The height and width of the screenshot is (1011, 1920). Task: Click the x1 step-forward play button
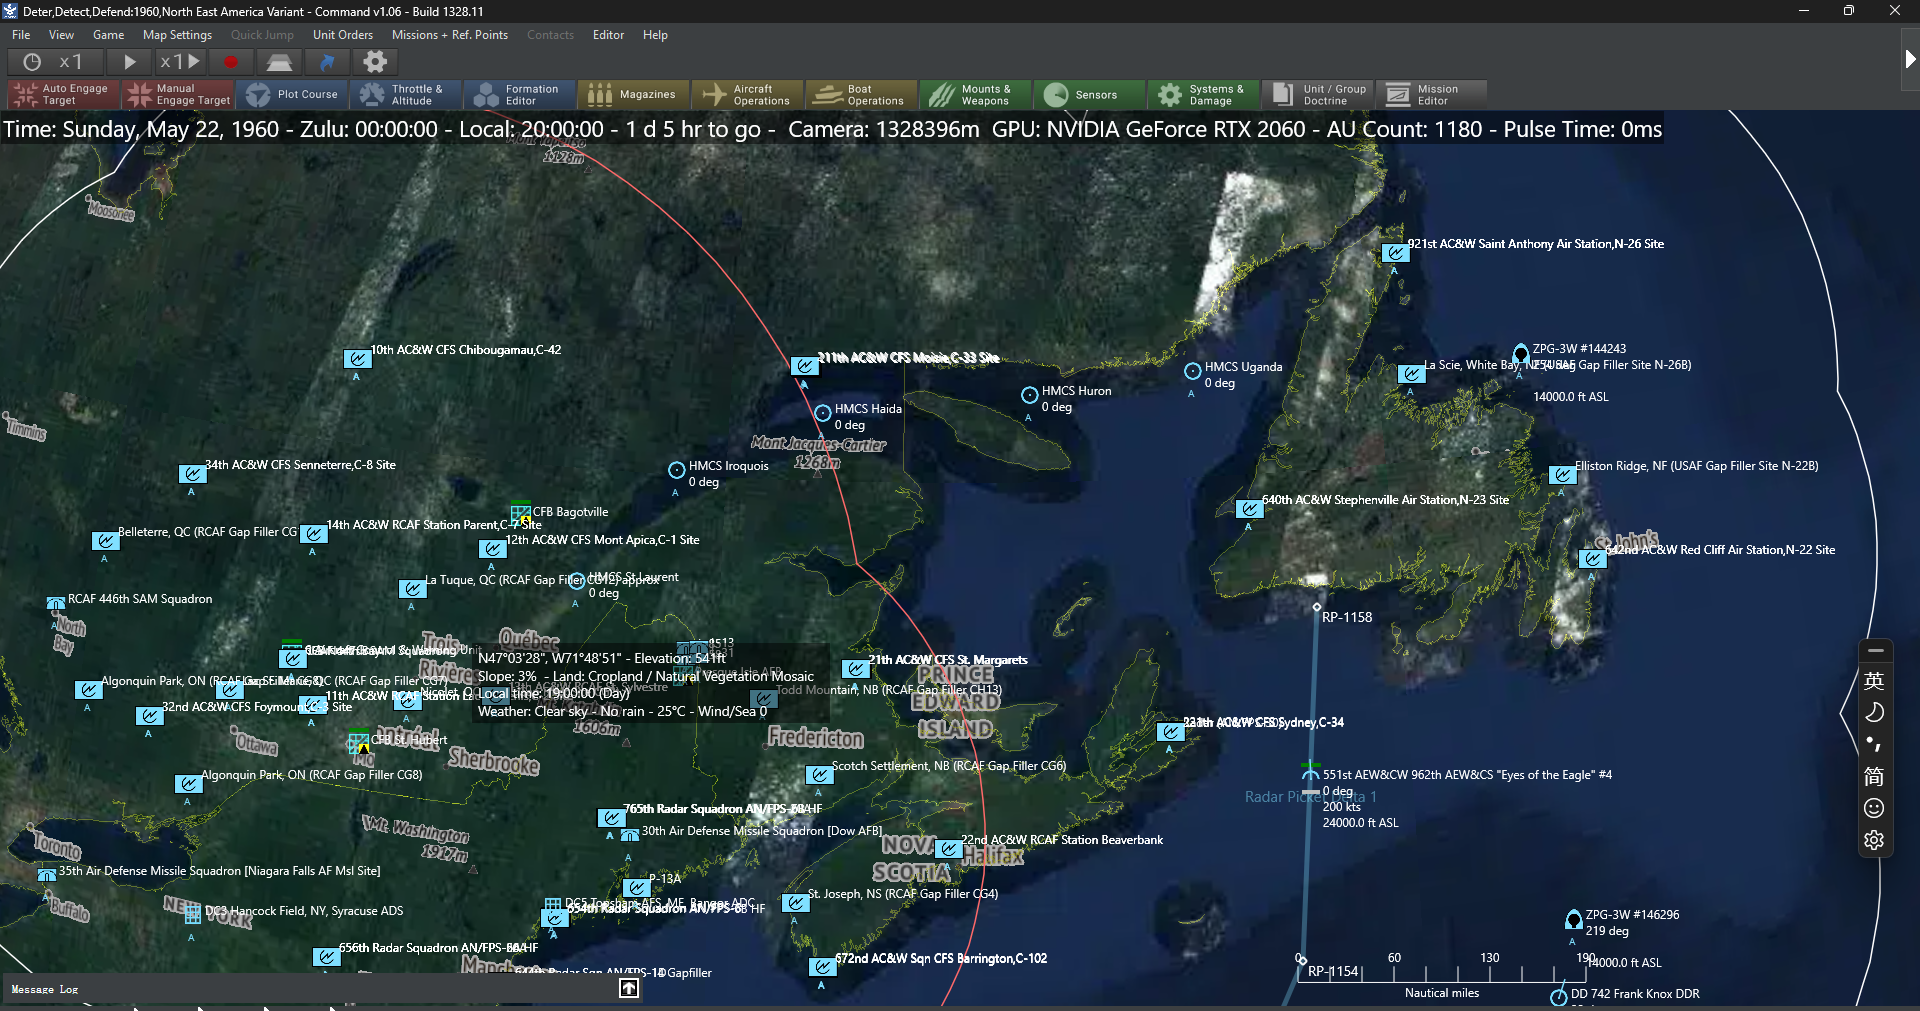point(180,62)
